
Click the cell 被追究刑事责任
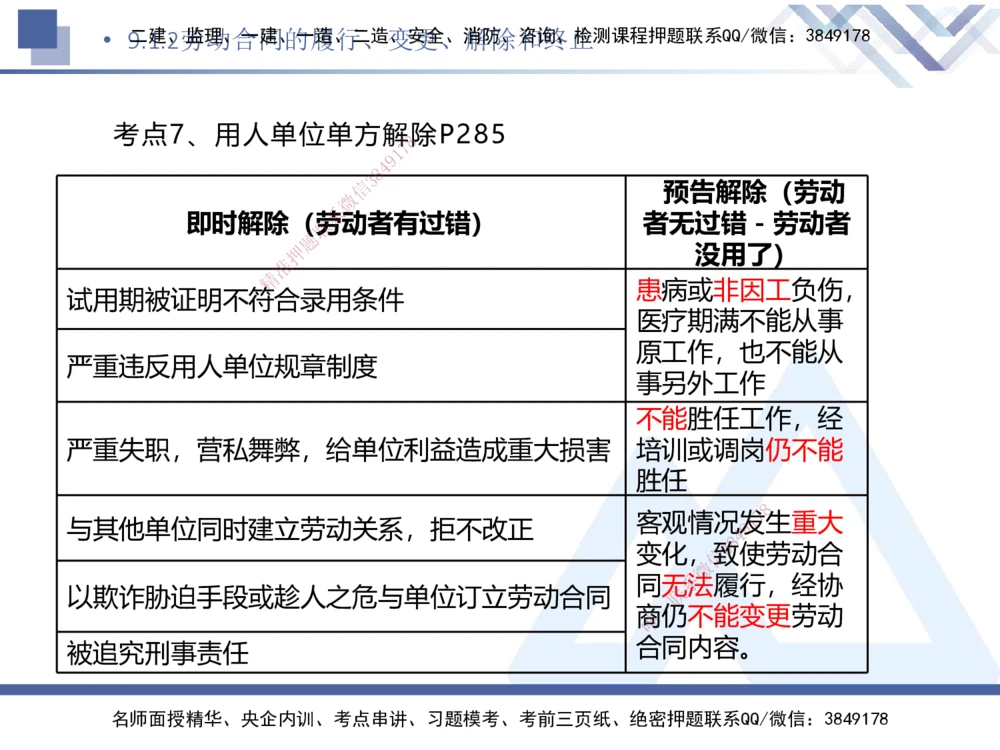point(157,655)
